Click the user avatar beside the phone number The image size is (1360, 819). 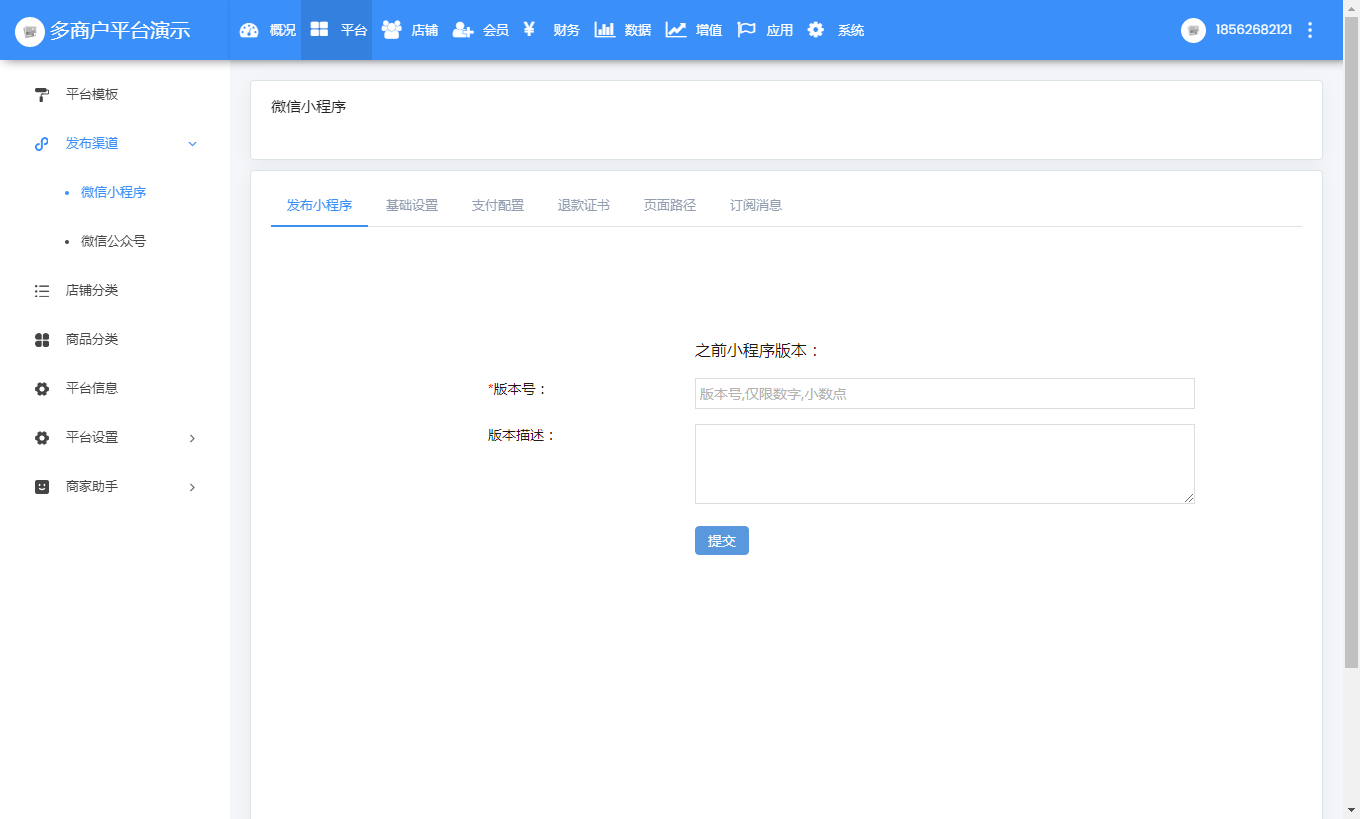(1193, 30)
